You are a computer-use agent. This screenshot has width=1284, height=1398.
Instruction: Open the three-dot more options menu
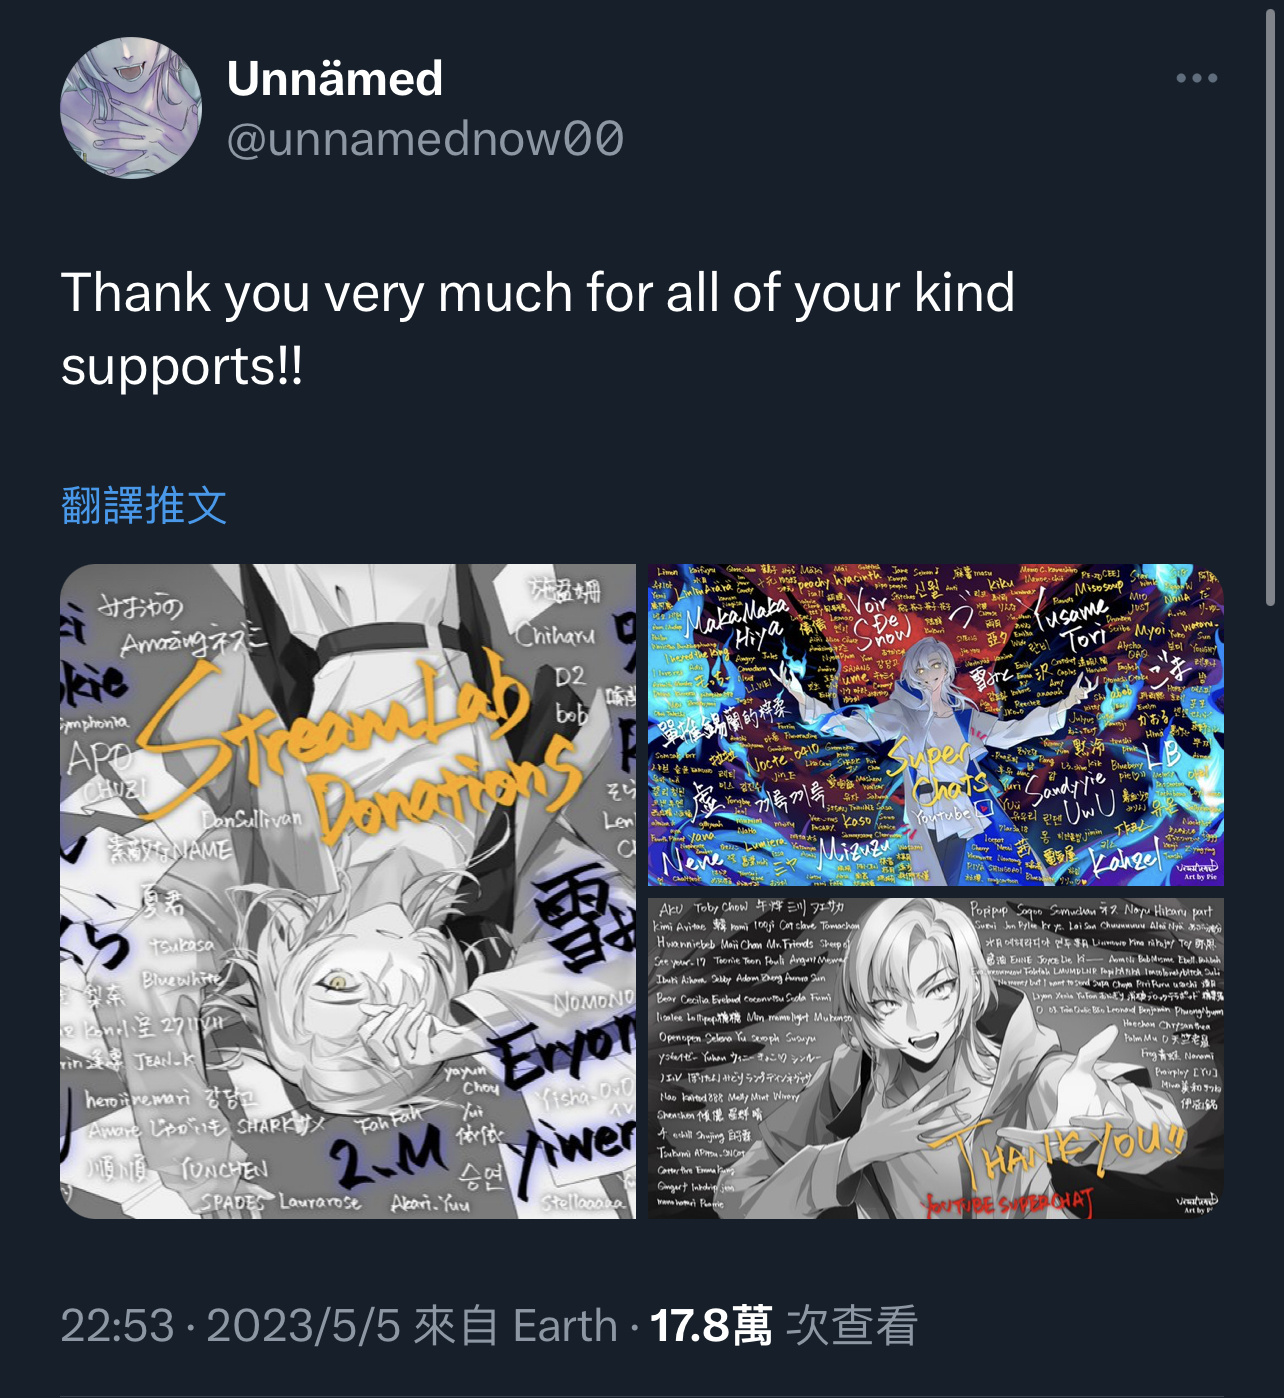pos(1196,78)
